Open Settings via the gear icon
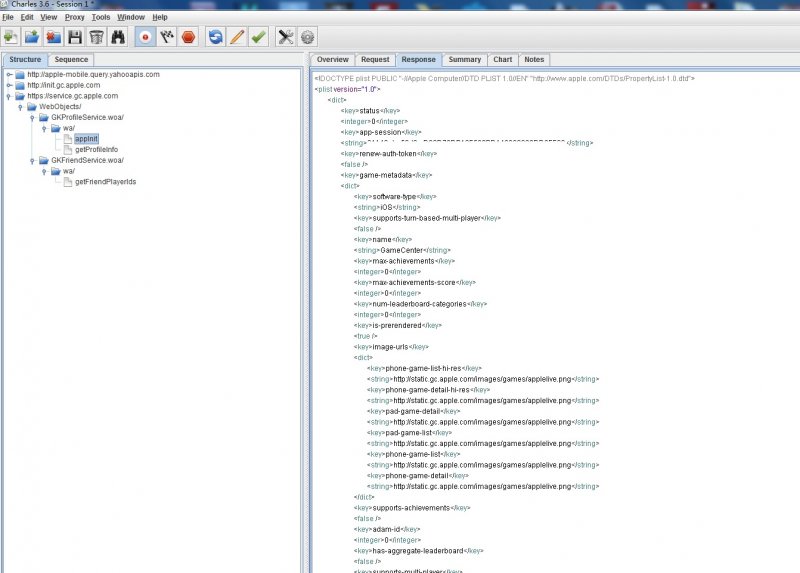 [307, 37]
